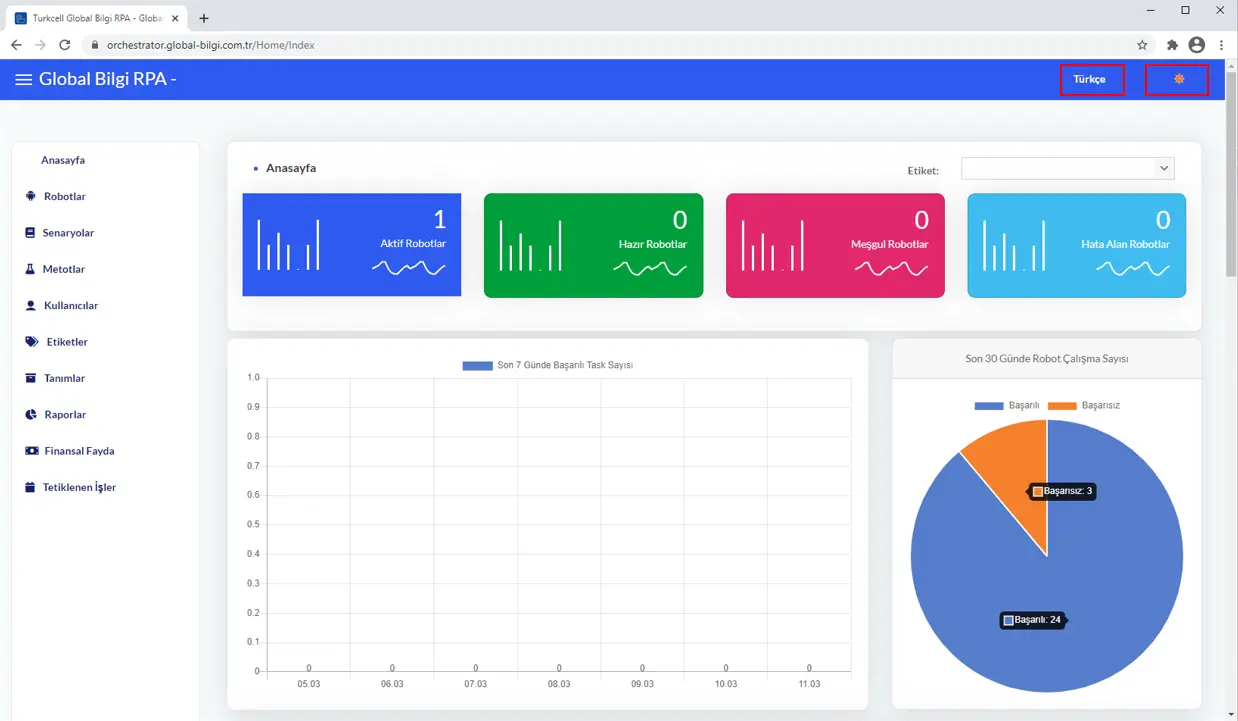Open Tetiklenen İşler menu item
Screen dimensions: 1238x721
79,488
